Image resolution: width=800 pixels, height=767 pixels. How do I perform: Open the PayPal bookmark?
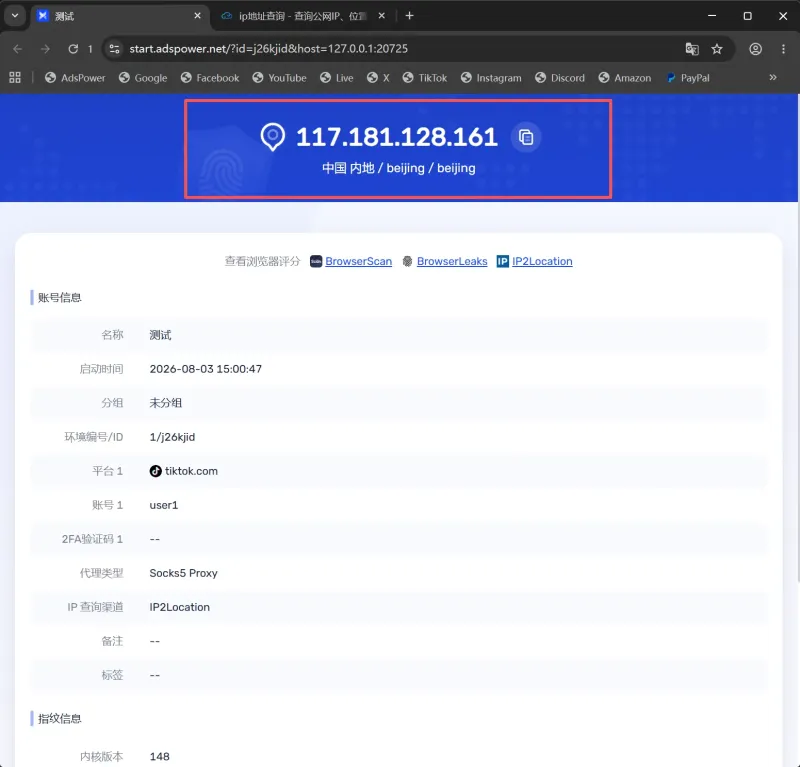688,78
